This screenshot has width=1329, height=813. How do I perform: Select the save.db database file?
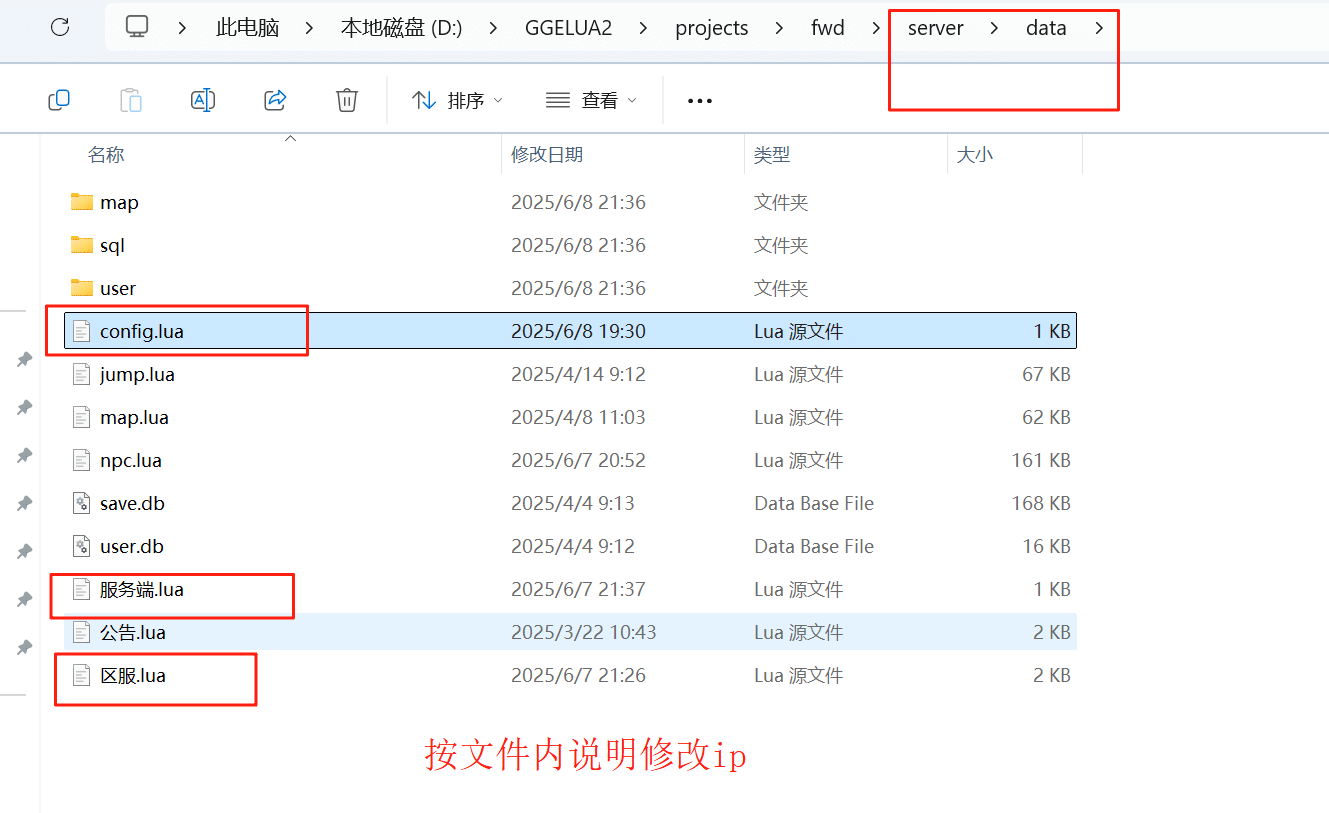131,503
